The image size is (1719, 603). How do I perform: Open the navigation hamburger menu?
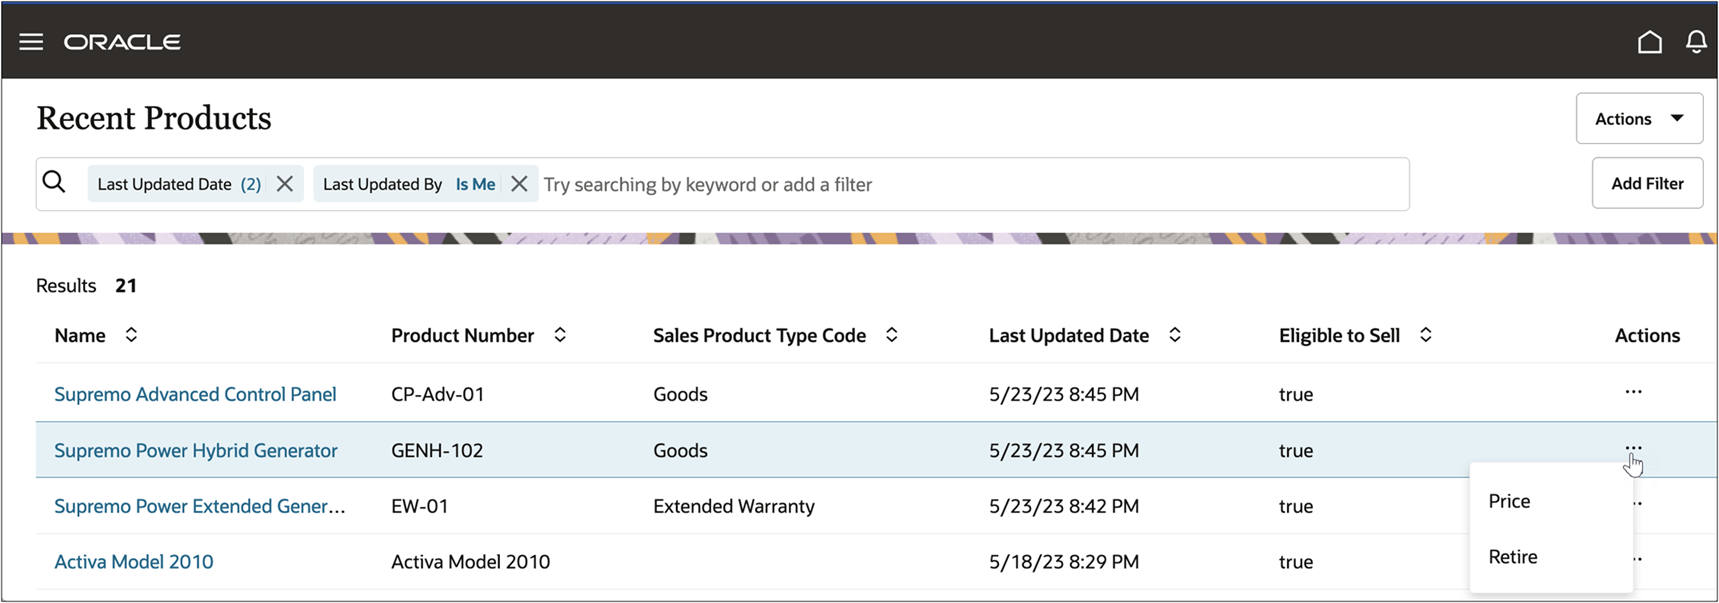pyautogui.click(x=31, y=41)
